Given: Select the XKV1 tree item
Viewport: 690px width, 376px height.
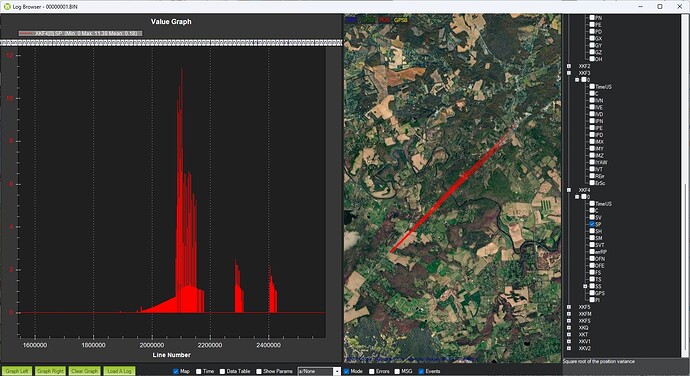Looking at the screenshot, I should tap(584, 341).
